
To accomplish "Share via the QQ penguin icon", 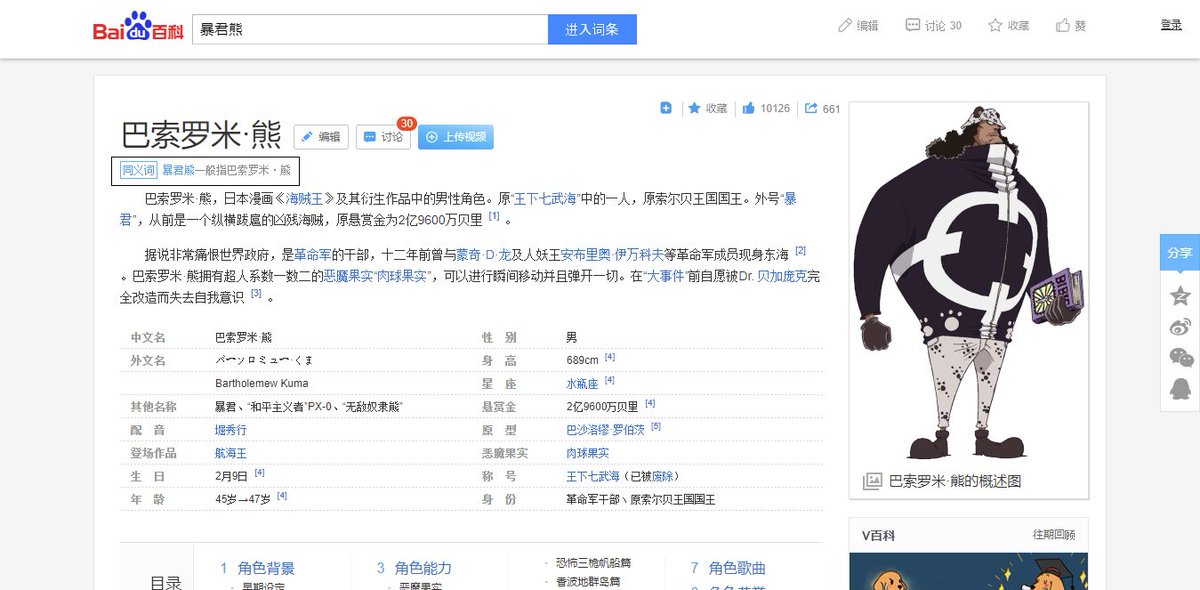I will 1180,388.
